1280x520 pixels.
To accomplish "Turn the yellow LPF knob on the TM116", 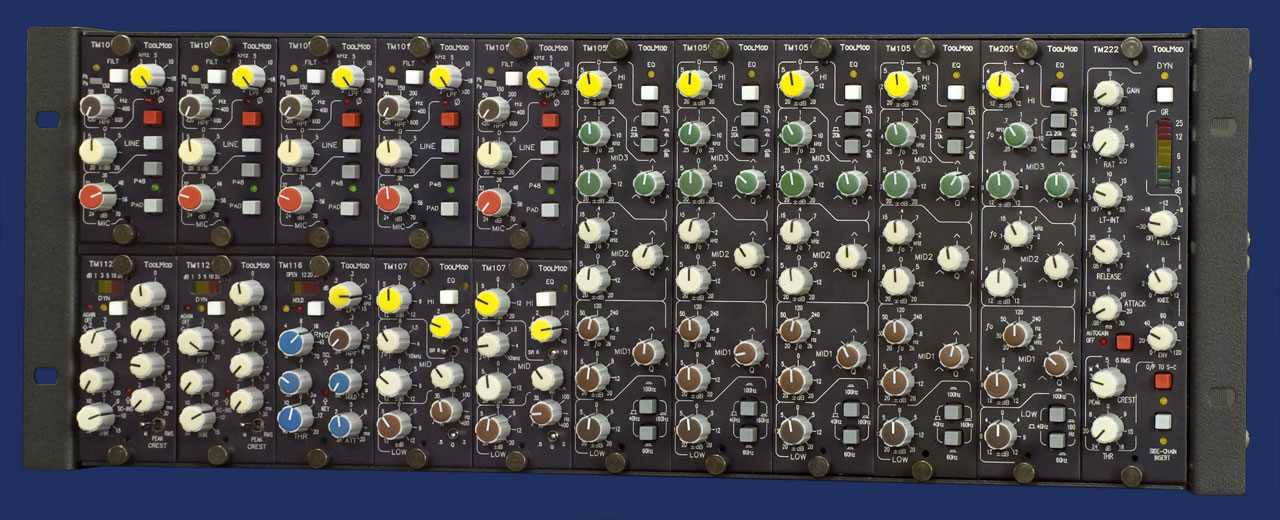I will coord(346,294).
